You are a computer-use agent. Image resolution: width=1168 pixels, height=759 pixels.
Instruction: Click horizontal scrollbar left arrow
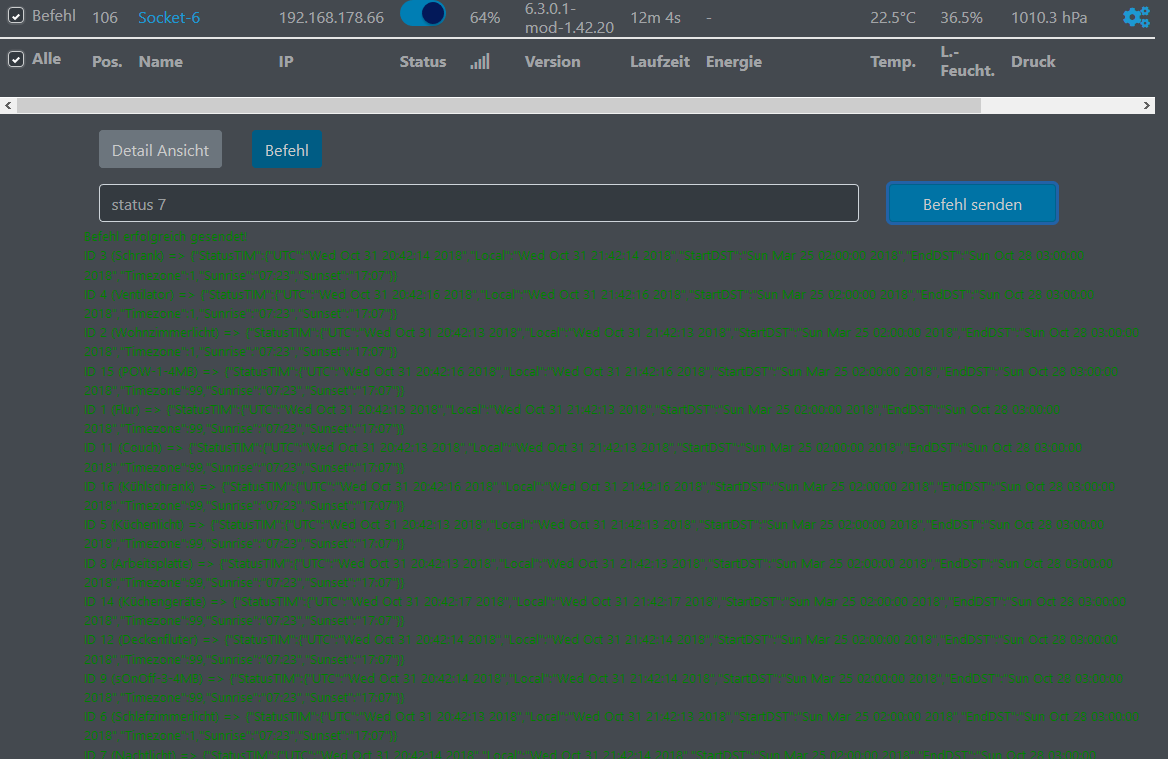click(8, 106)
